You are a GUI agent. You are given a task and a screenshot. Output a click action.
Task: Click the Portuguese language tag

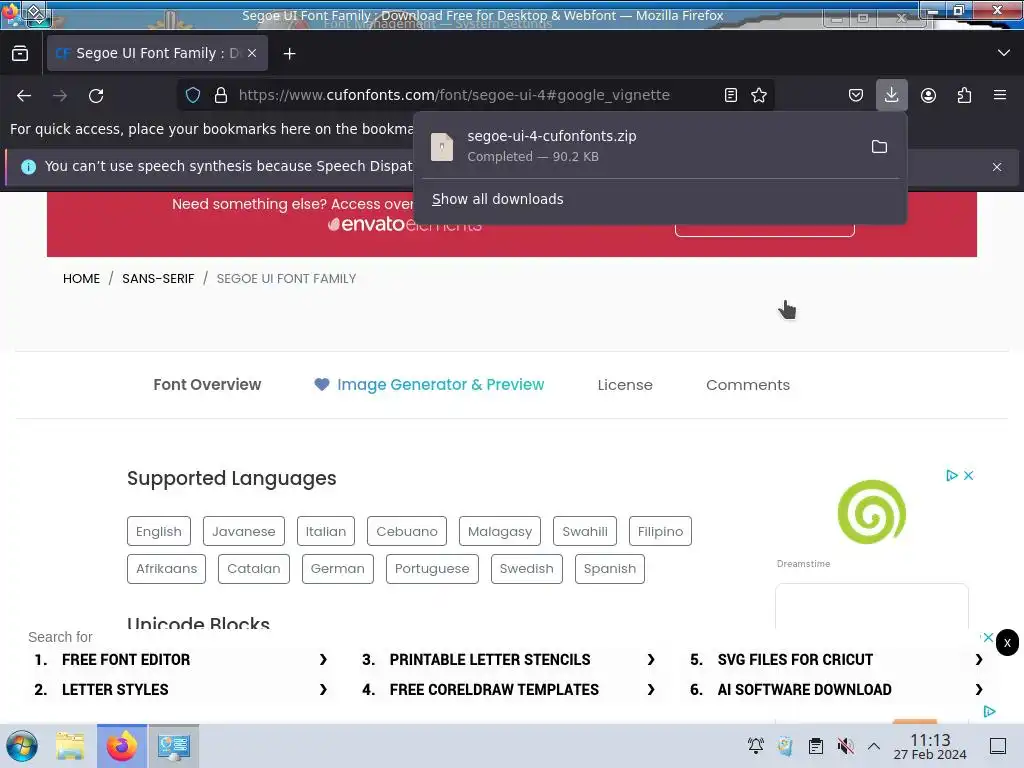coord(432,569)
